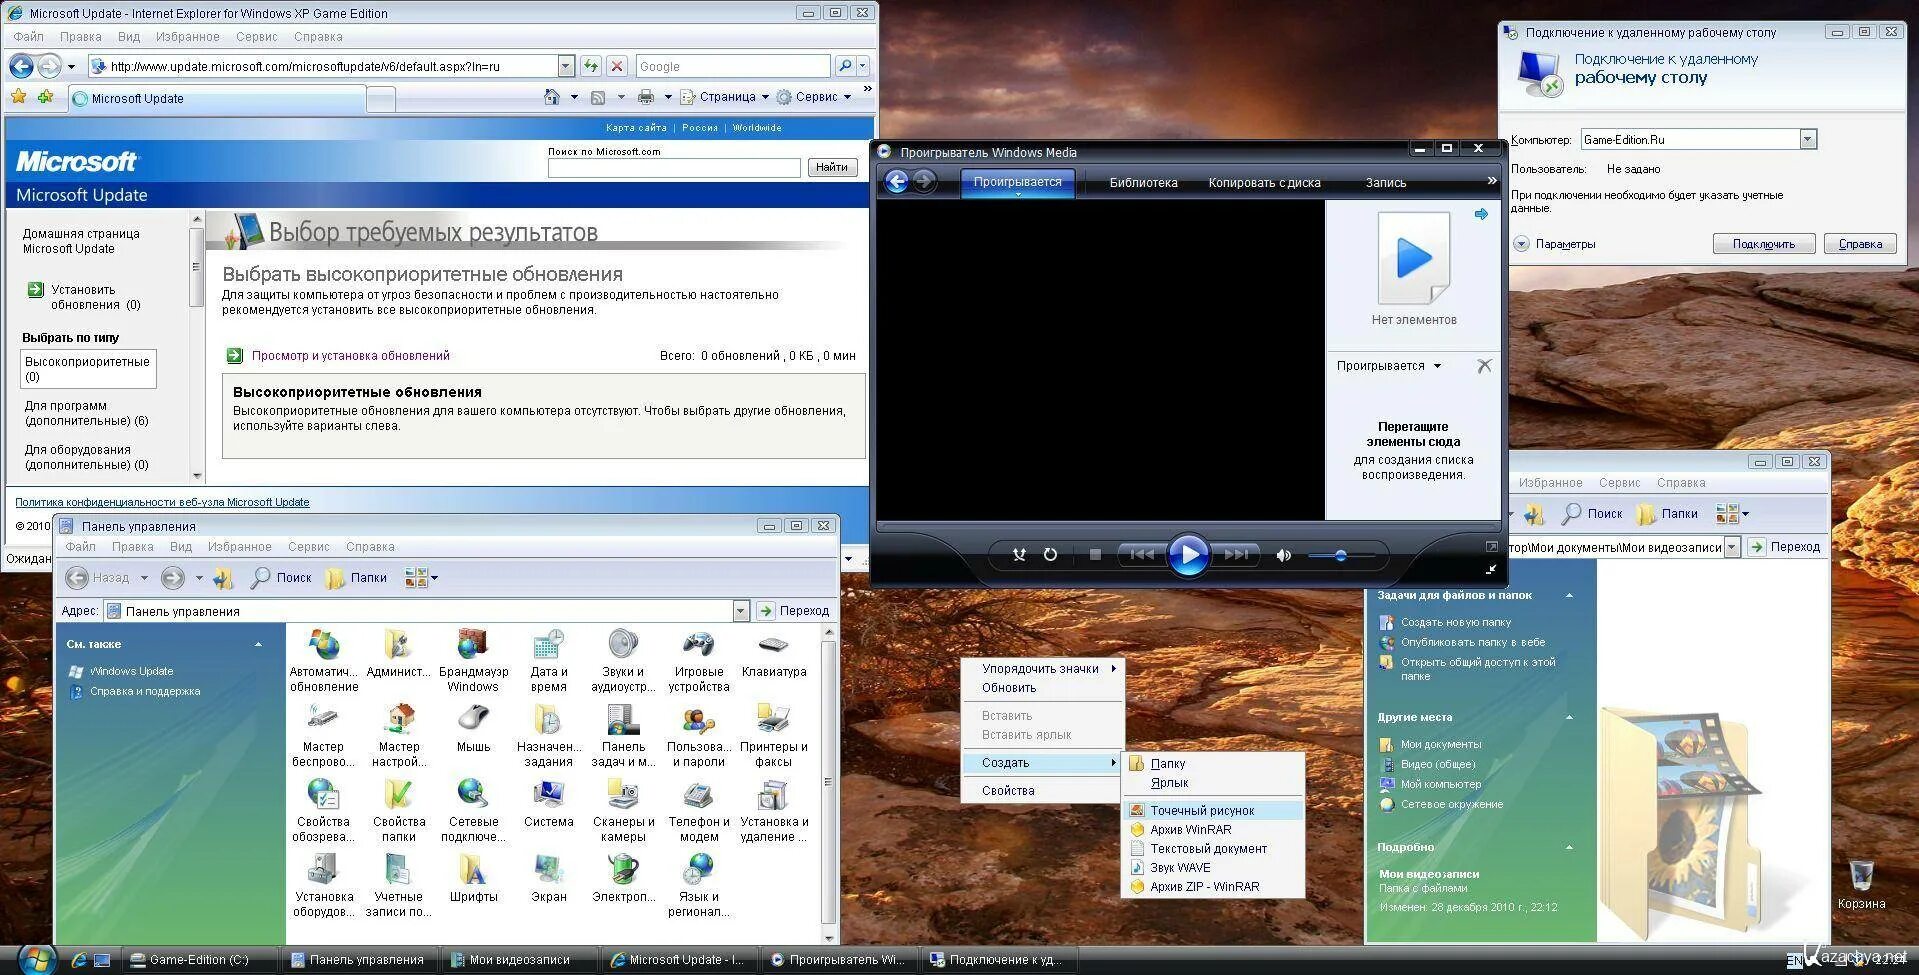1919x975 pixels.
Task: Open Экран icon in Control Panel
Action: tap(548, 878)
